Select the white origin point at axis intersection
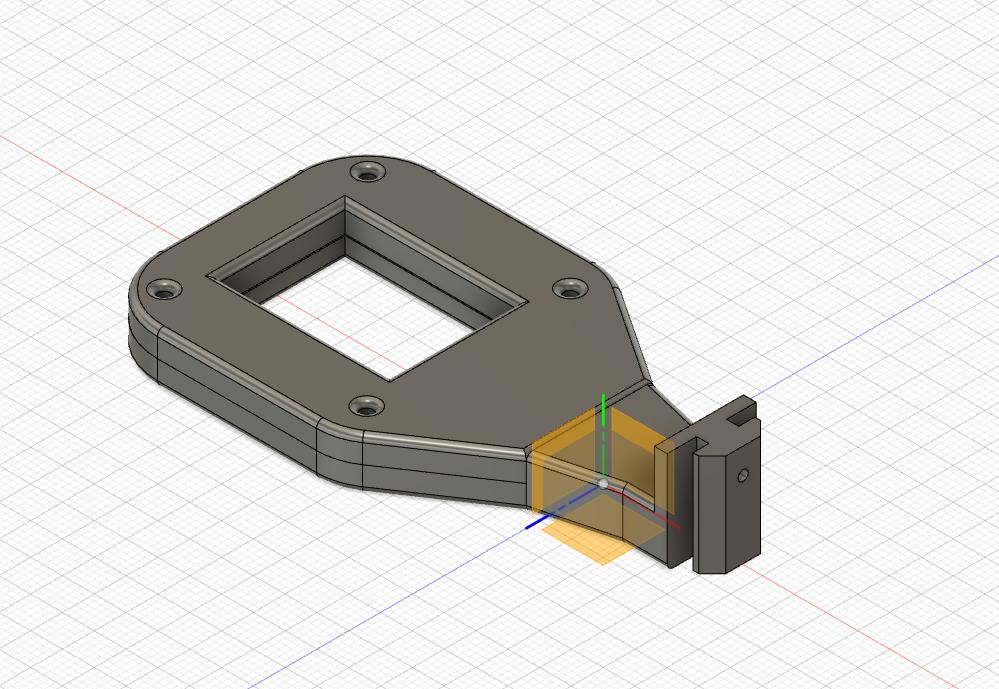Viewport: 999px width, 689px height. (603, 484)
